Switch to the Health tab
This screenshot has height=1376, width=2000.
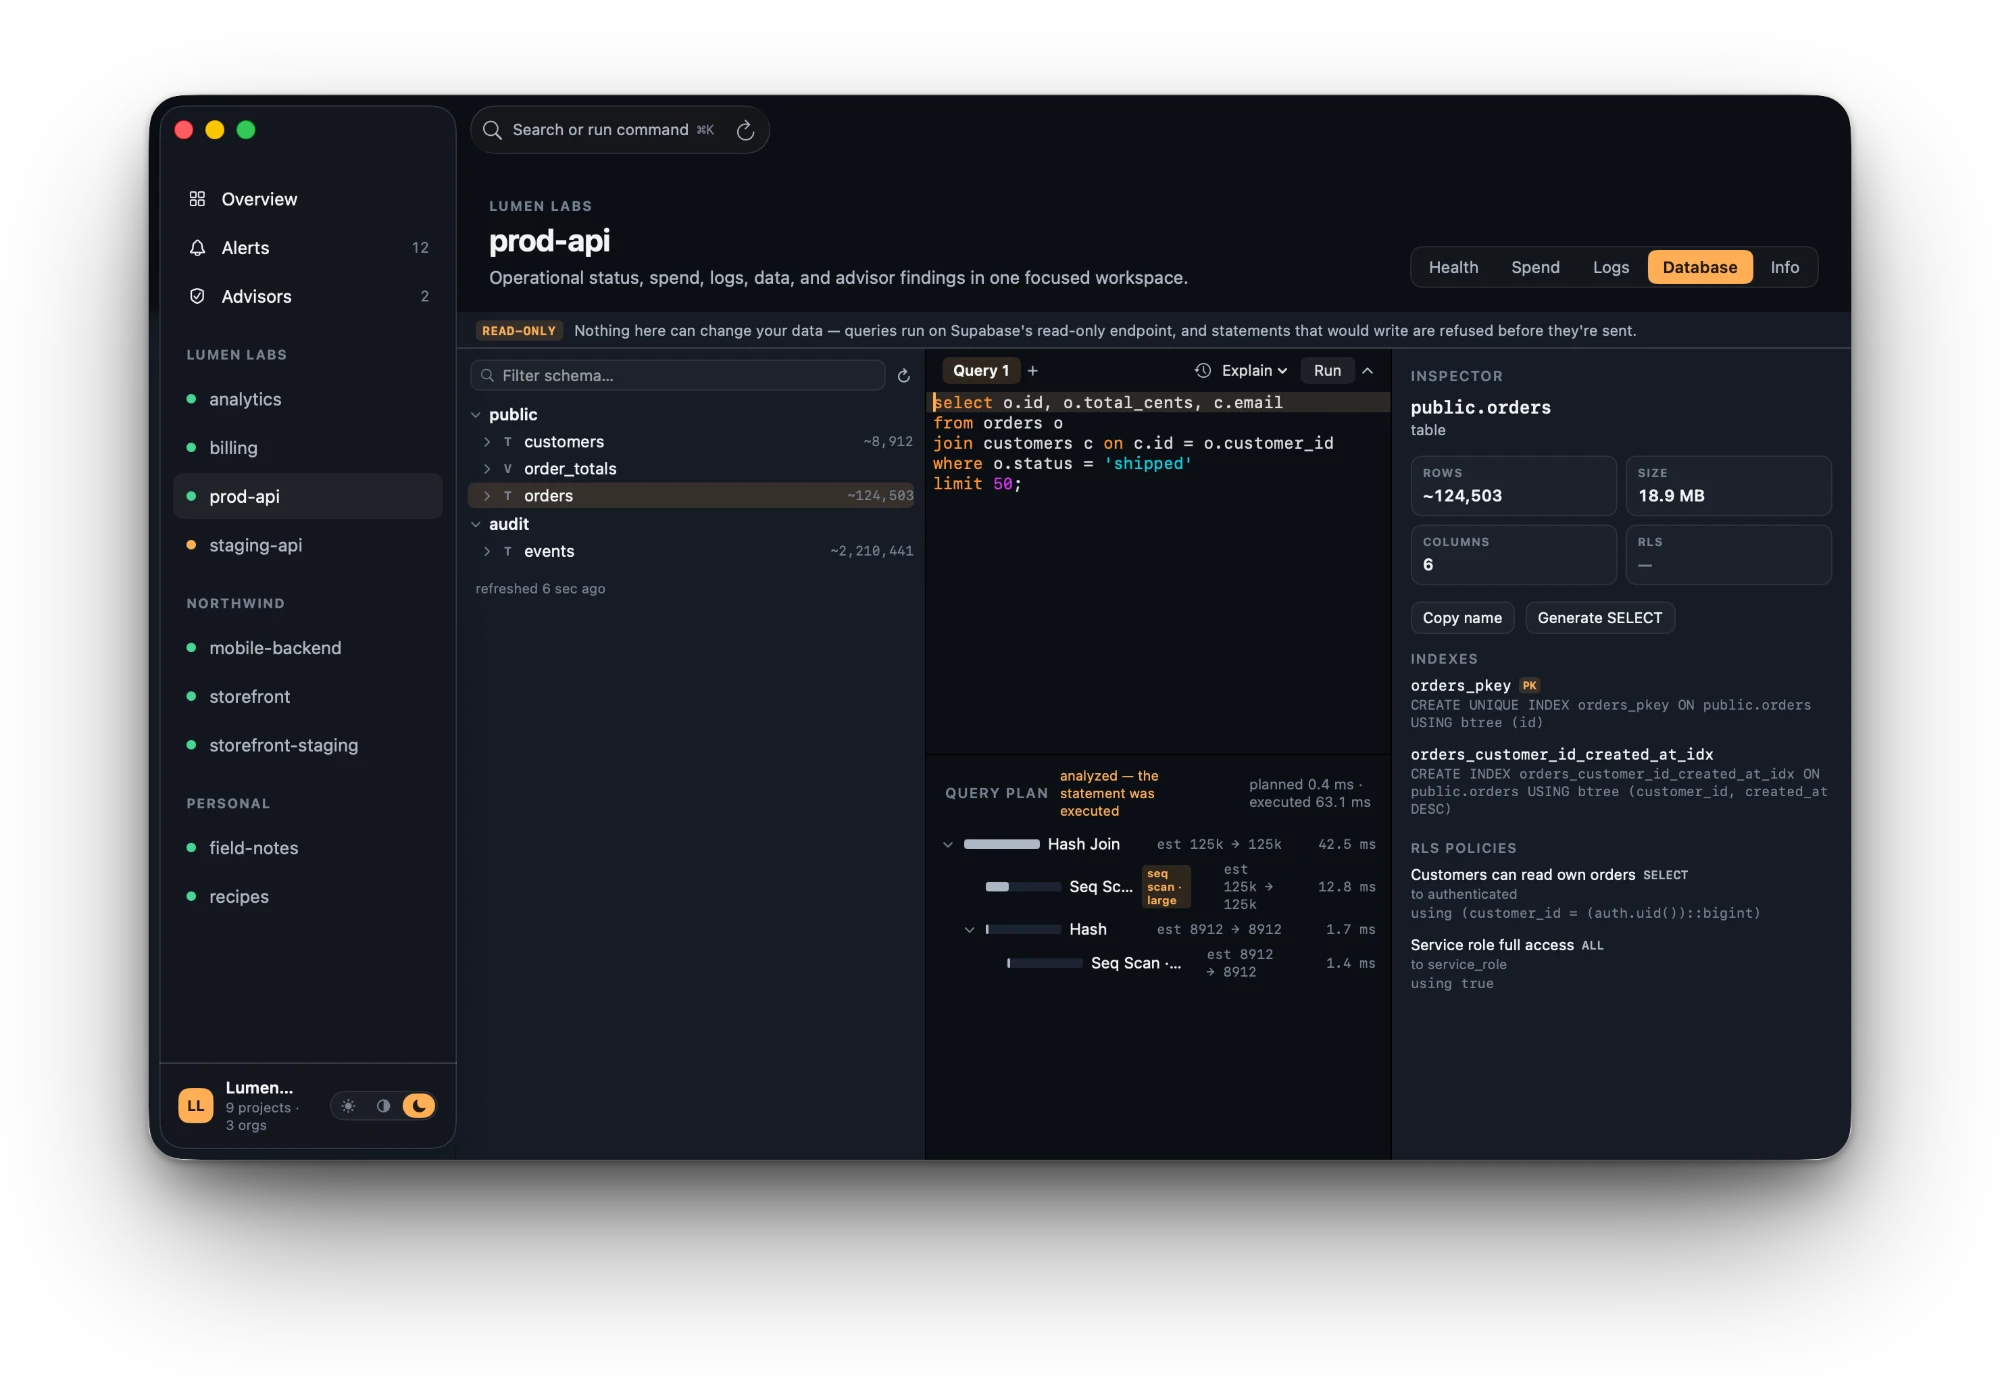pyautogui.click(x=1453, y=267)
